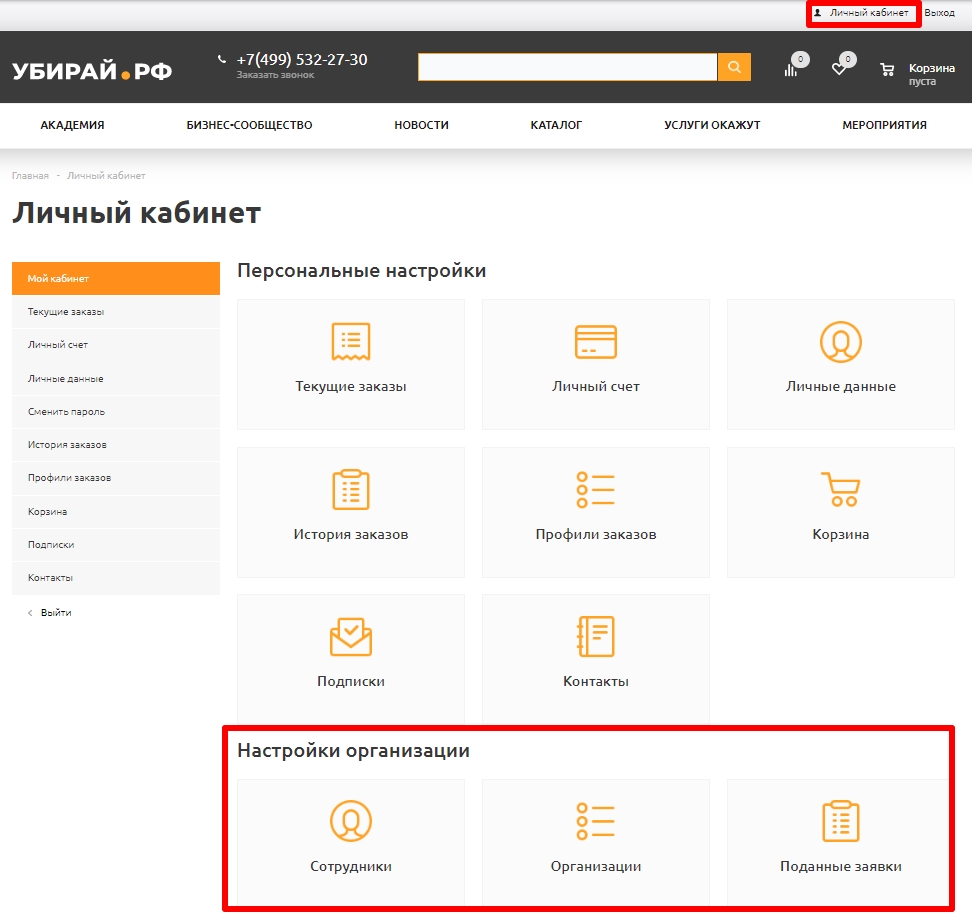Click Корзина пуста text in header

point(931,74)
